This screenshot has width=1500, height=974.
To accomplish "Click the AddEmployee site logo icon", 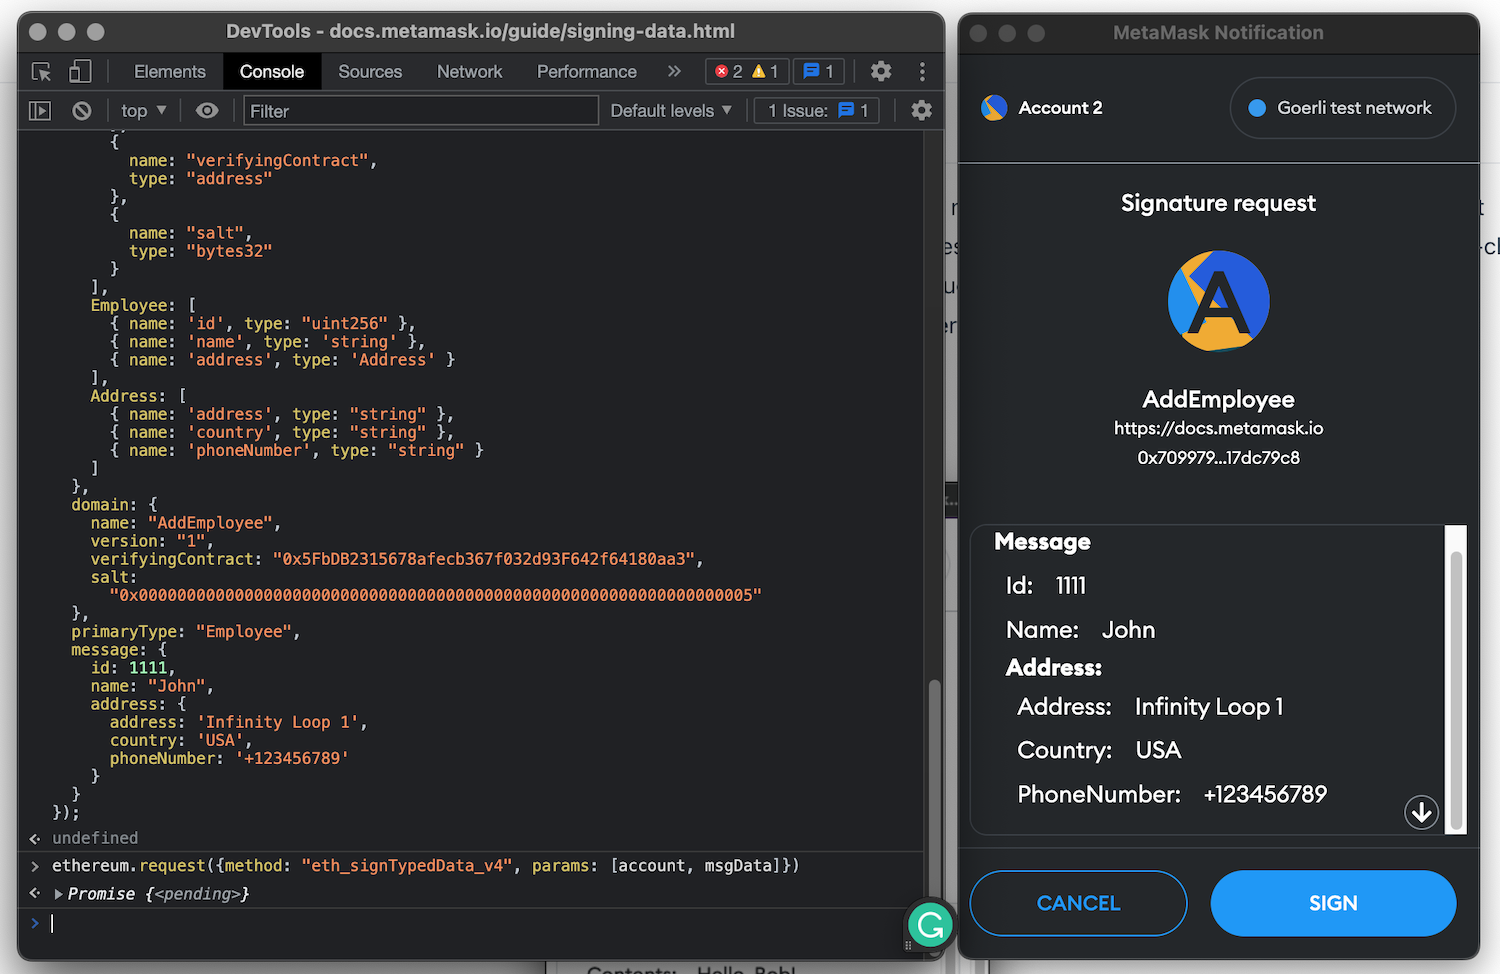I will [1218, 301].
